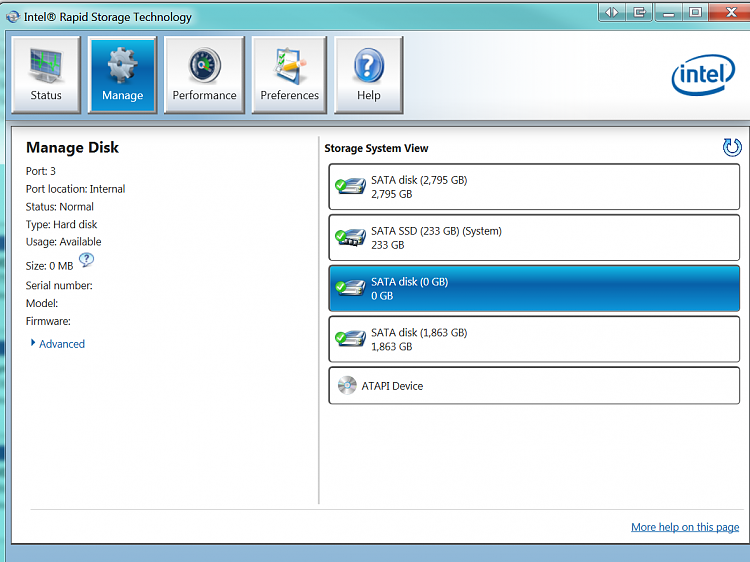The height and width of the screenshot is (562, 750).
Task: Click the 'Firmware:' label
Action: pyautogui.click(x=48, y=321)
